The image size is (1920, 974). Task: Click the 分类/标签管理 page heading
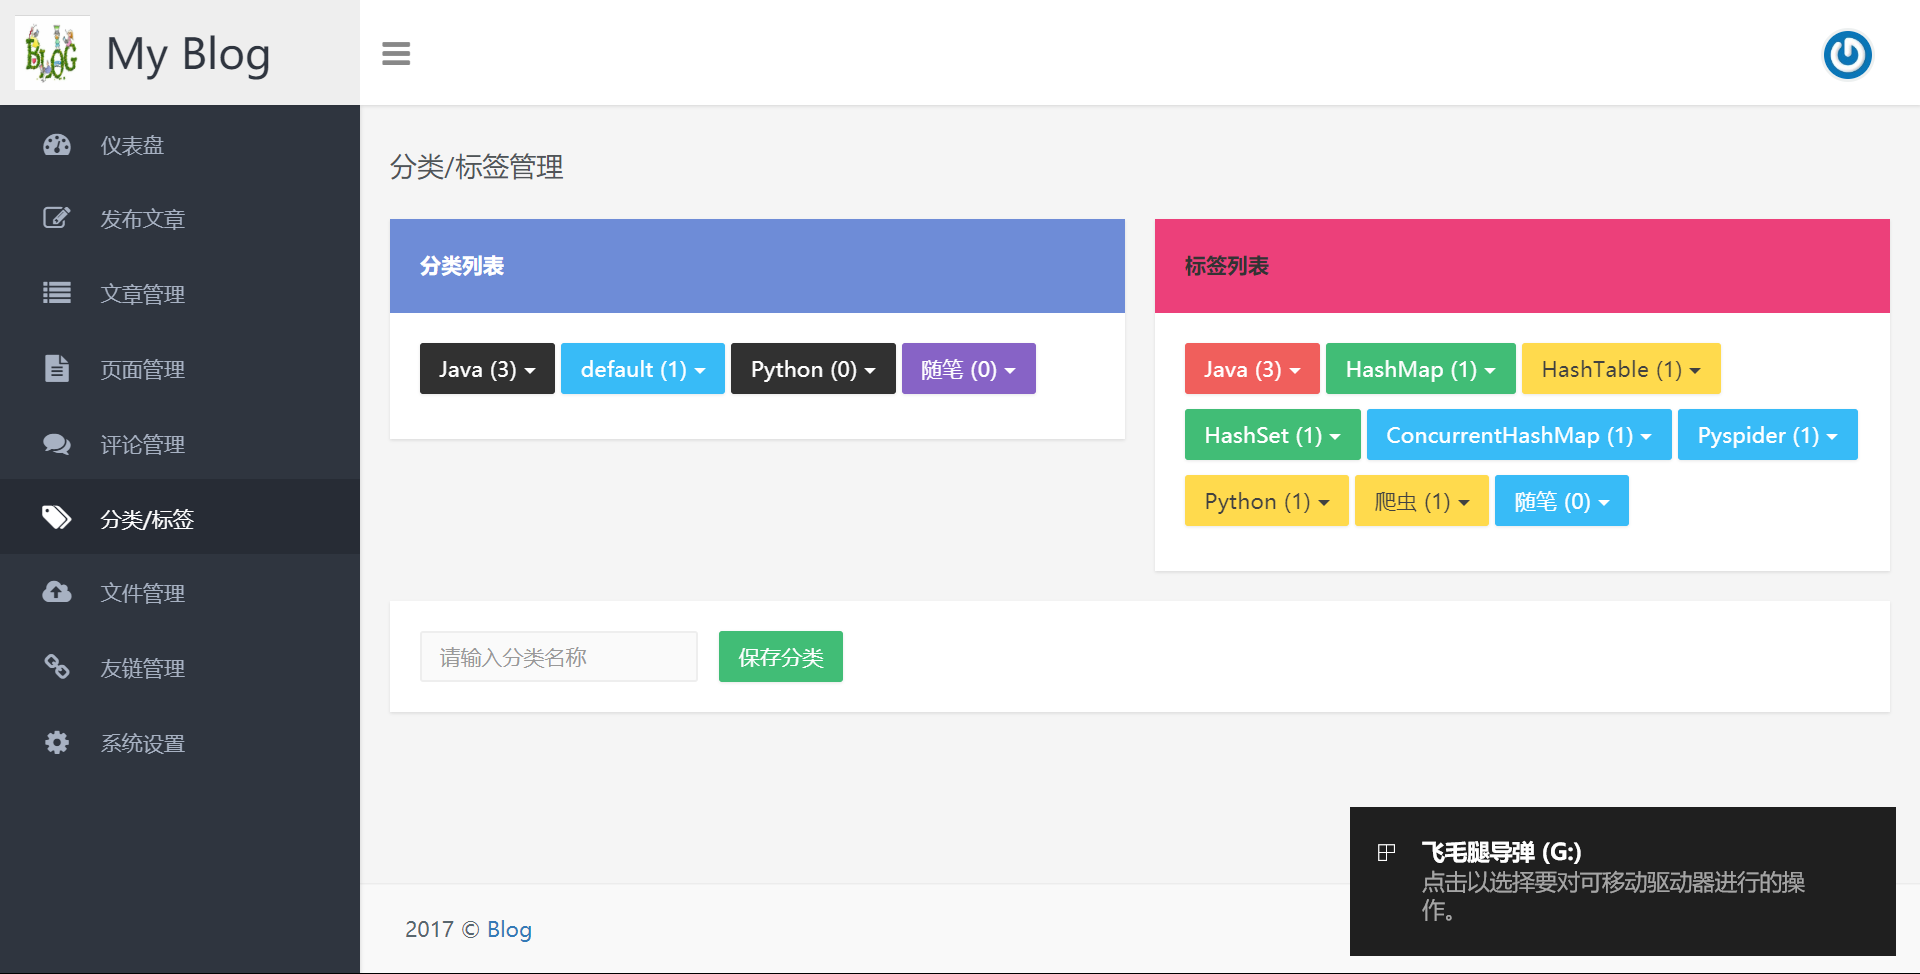(x=477, y=167)
